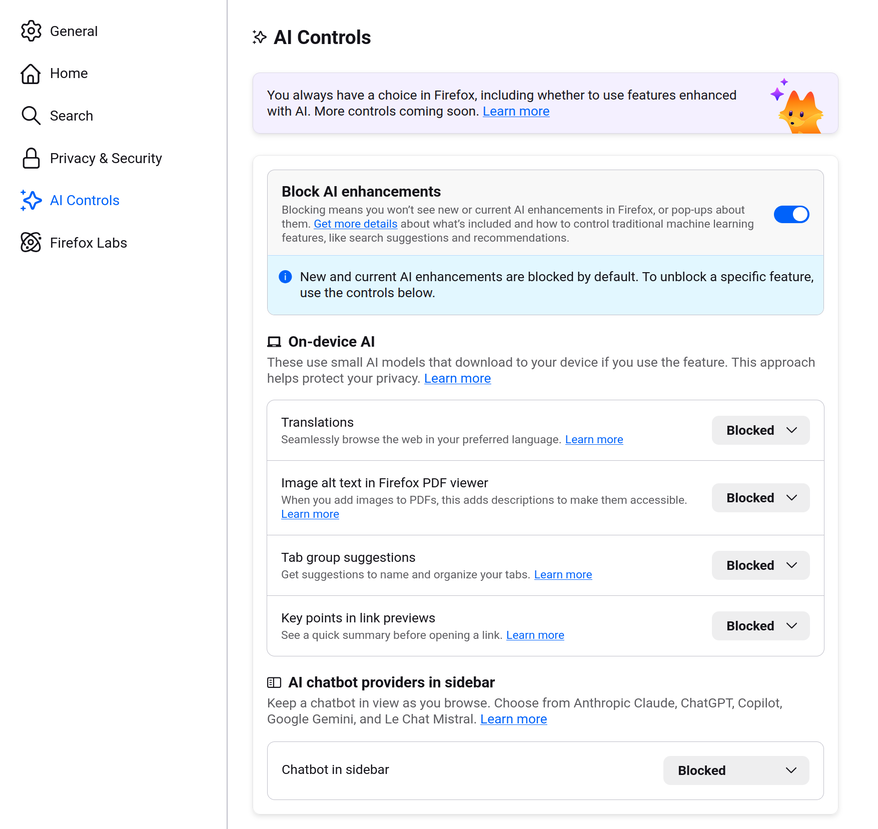Open the Translations Blocked dropdown

pyautogui.click(x=760, y=430)
